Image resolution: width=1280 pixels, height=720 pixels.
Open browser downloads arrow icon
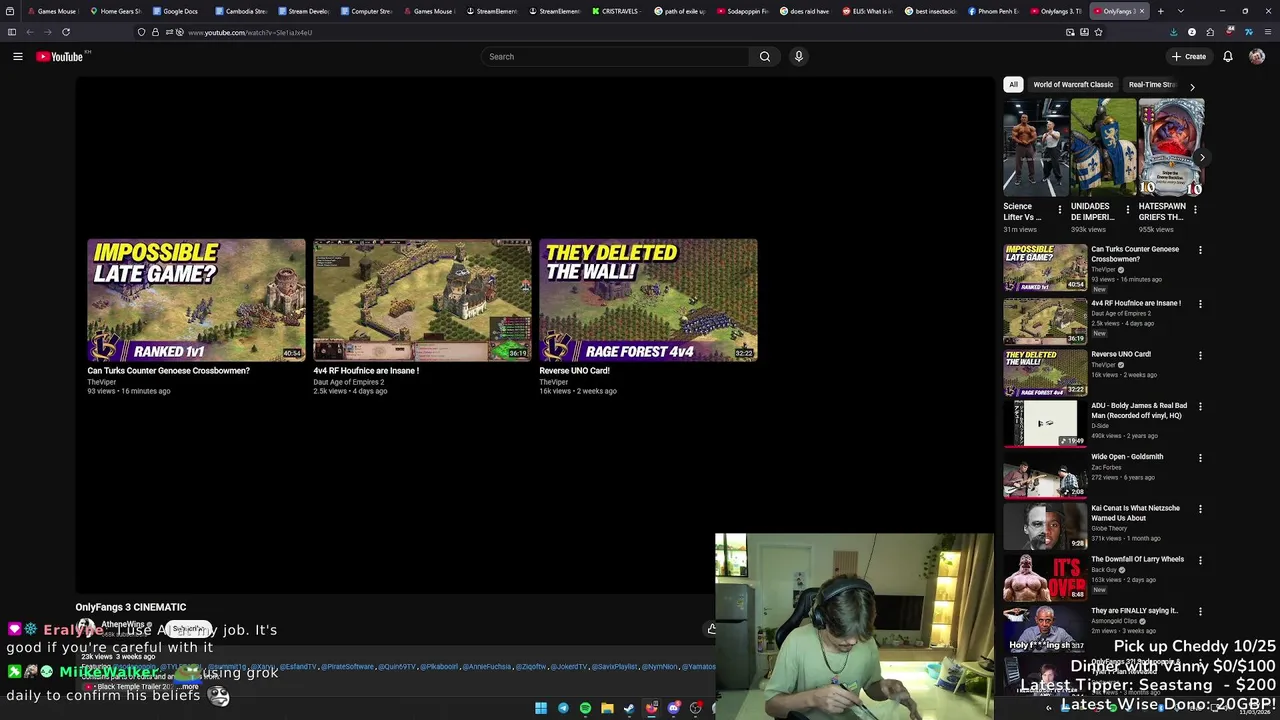click(1173, 32)
